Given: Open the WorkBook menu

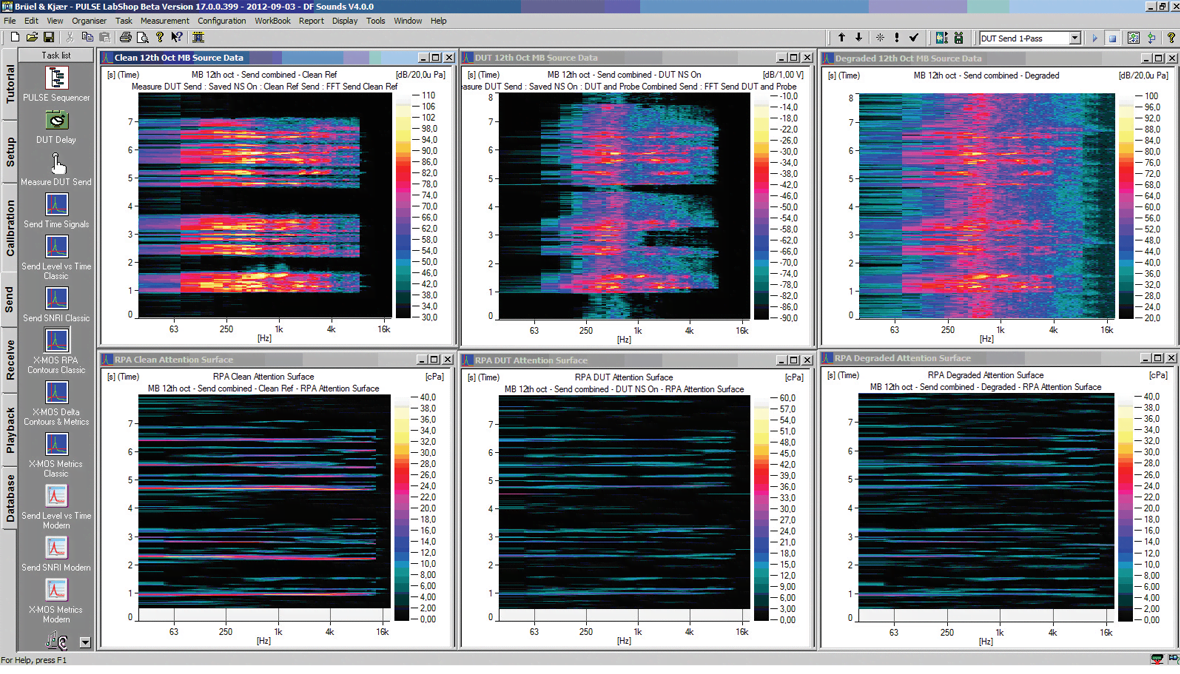Looking at the screenshot, I should tap(272, 20).
